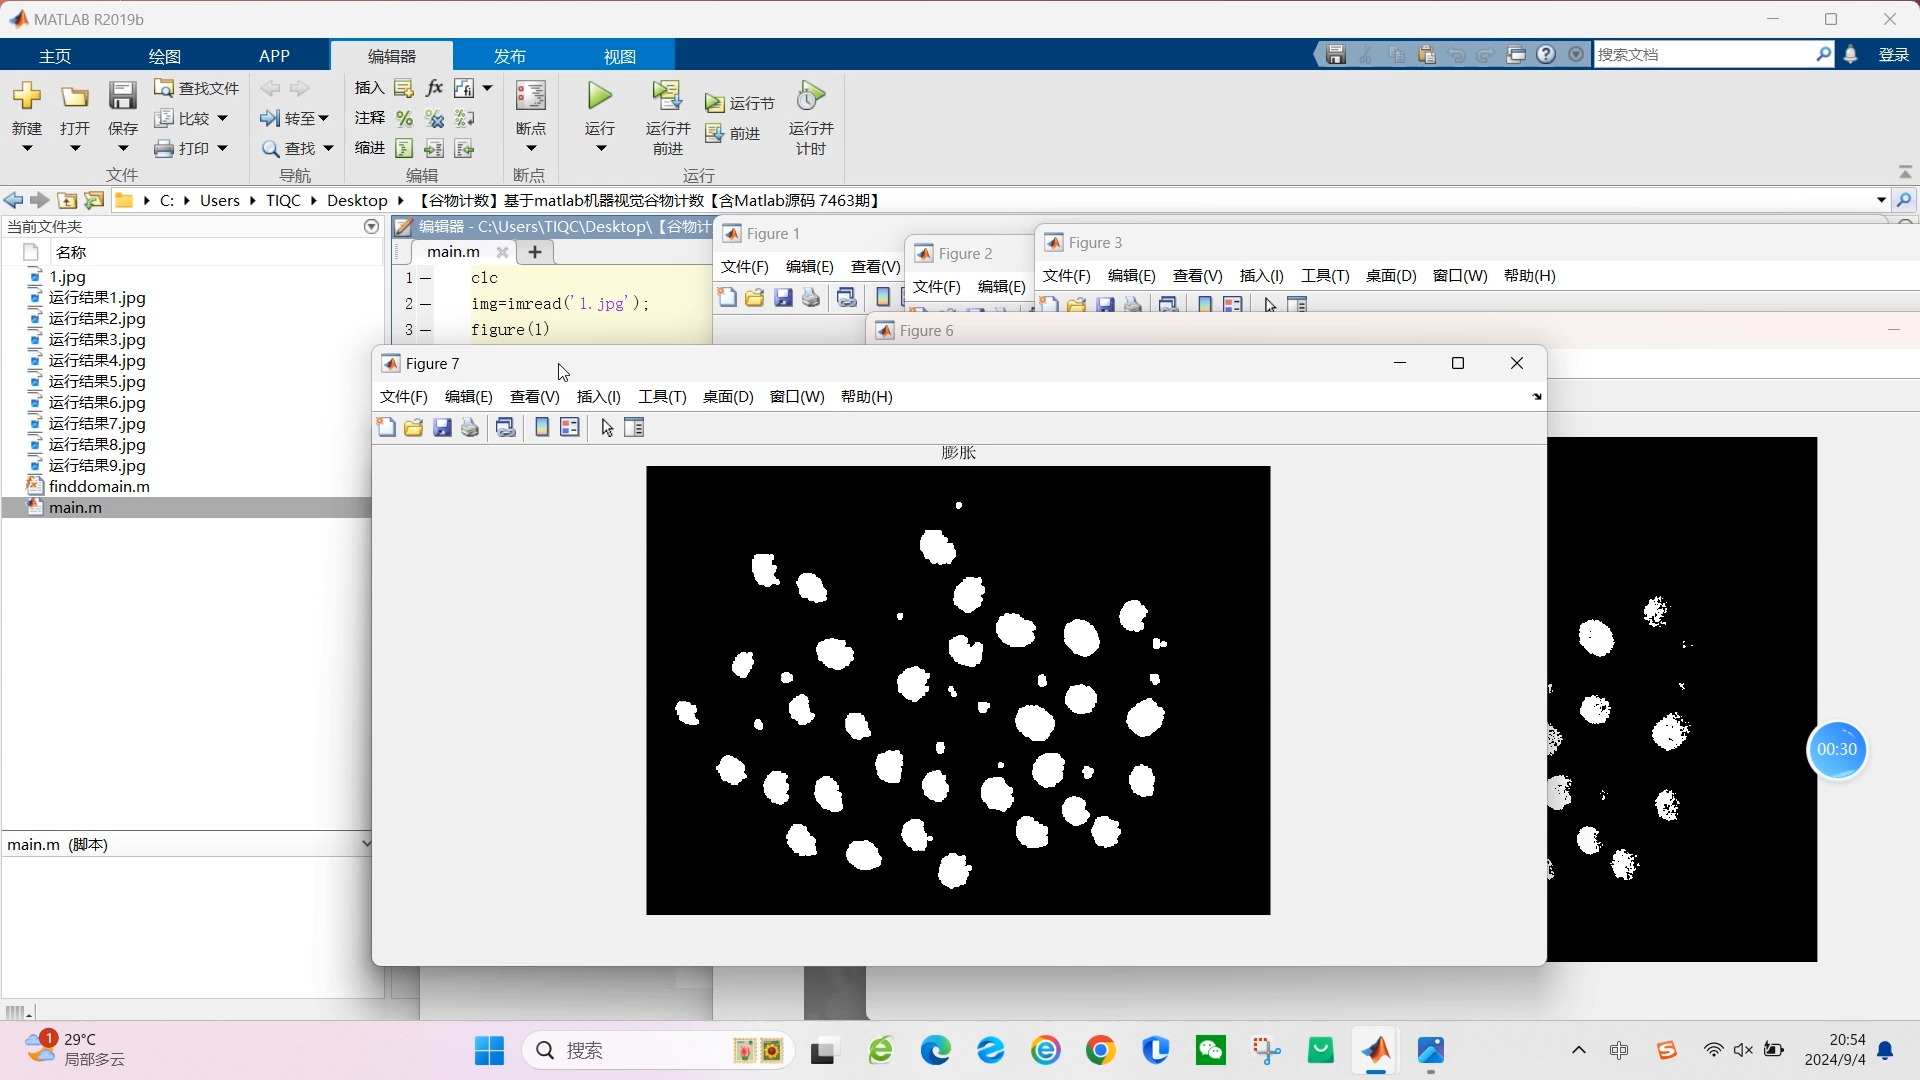This screenshot has width=1920, height=1080.
Task: Click Run and Time (运行并计时) icon
Action: 810,97
